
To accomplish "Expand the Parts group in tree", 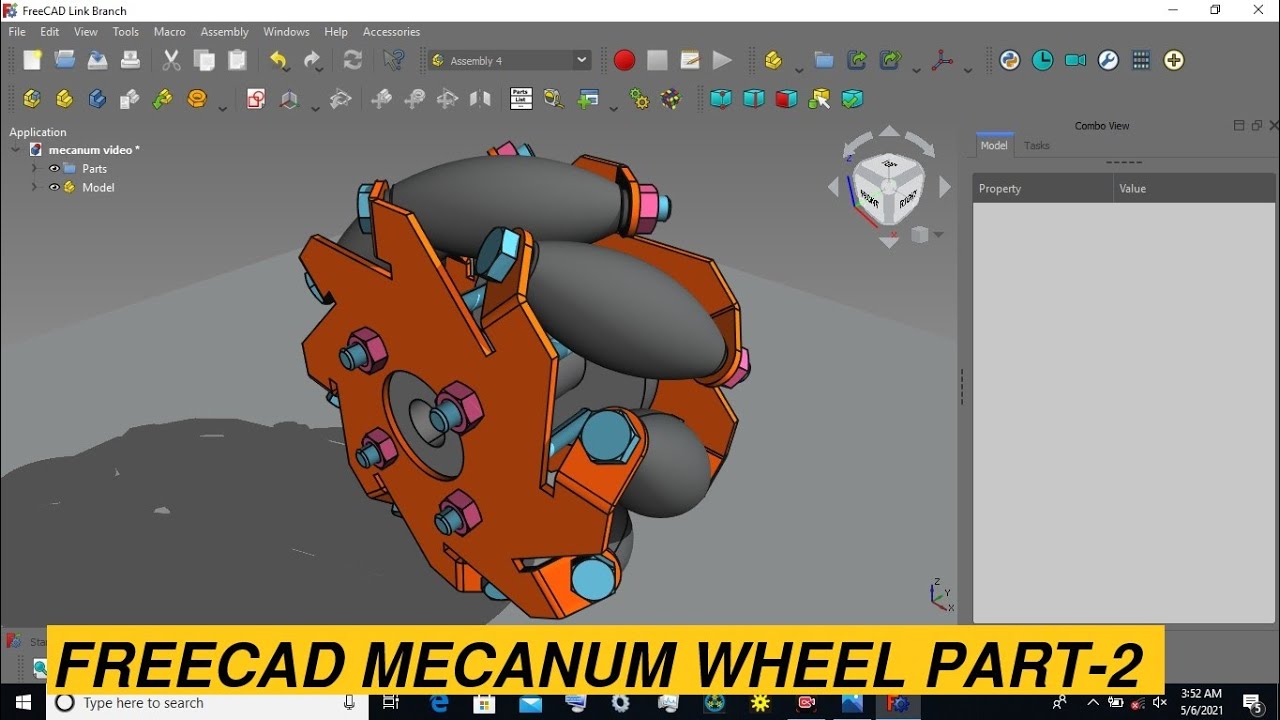I will tap(34, 168).
